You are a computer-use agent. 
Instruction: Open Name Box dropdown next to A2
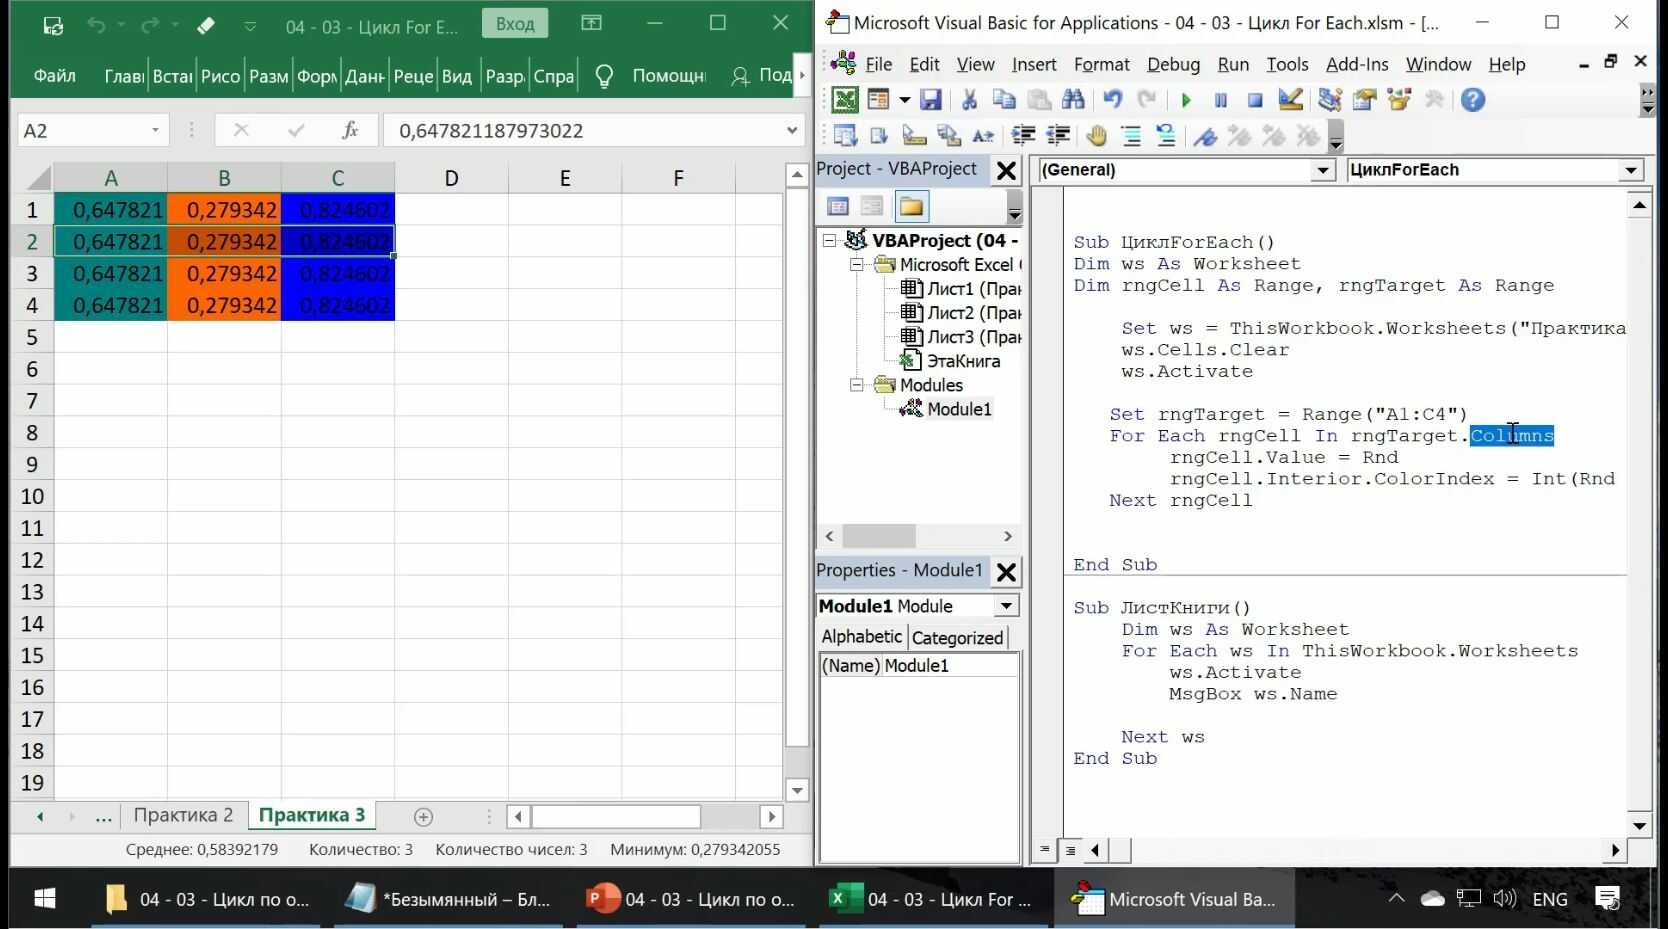pyautogui.click(x=155, y=130)
